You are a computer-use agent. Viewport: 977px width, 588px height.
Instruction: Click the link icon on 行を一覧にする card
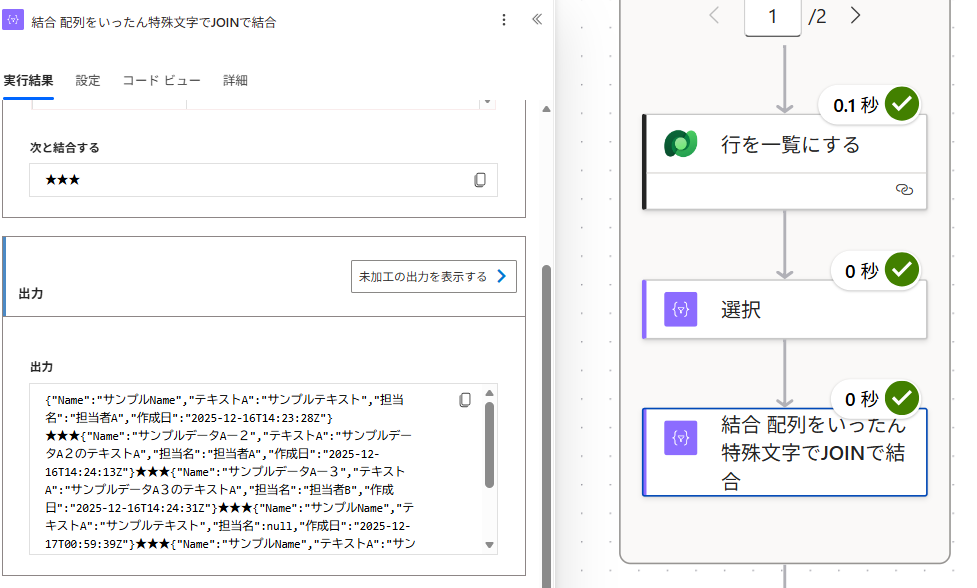905,189
